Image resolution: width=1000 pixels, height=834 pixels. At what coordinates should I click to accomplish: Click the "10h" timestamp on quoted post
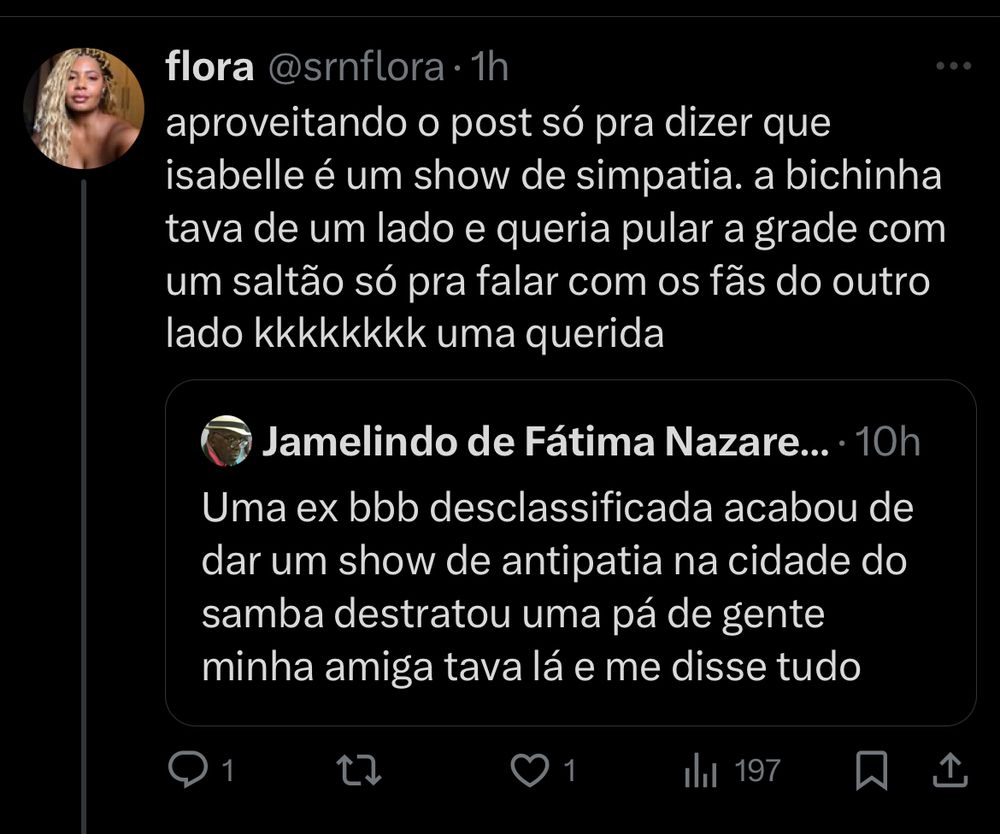889,441
